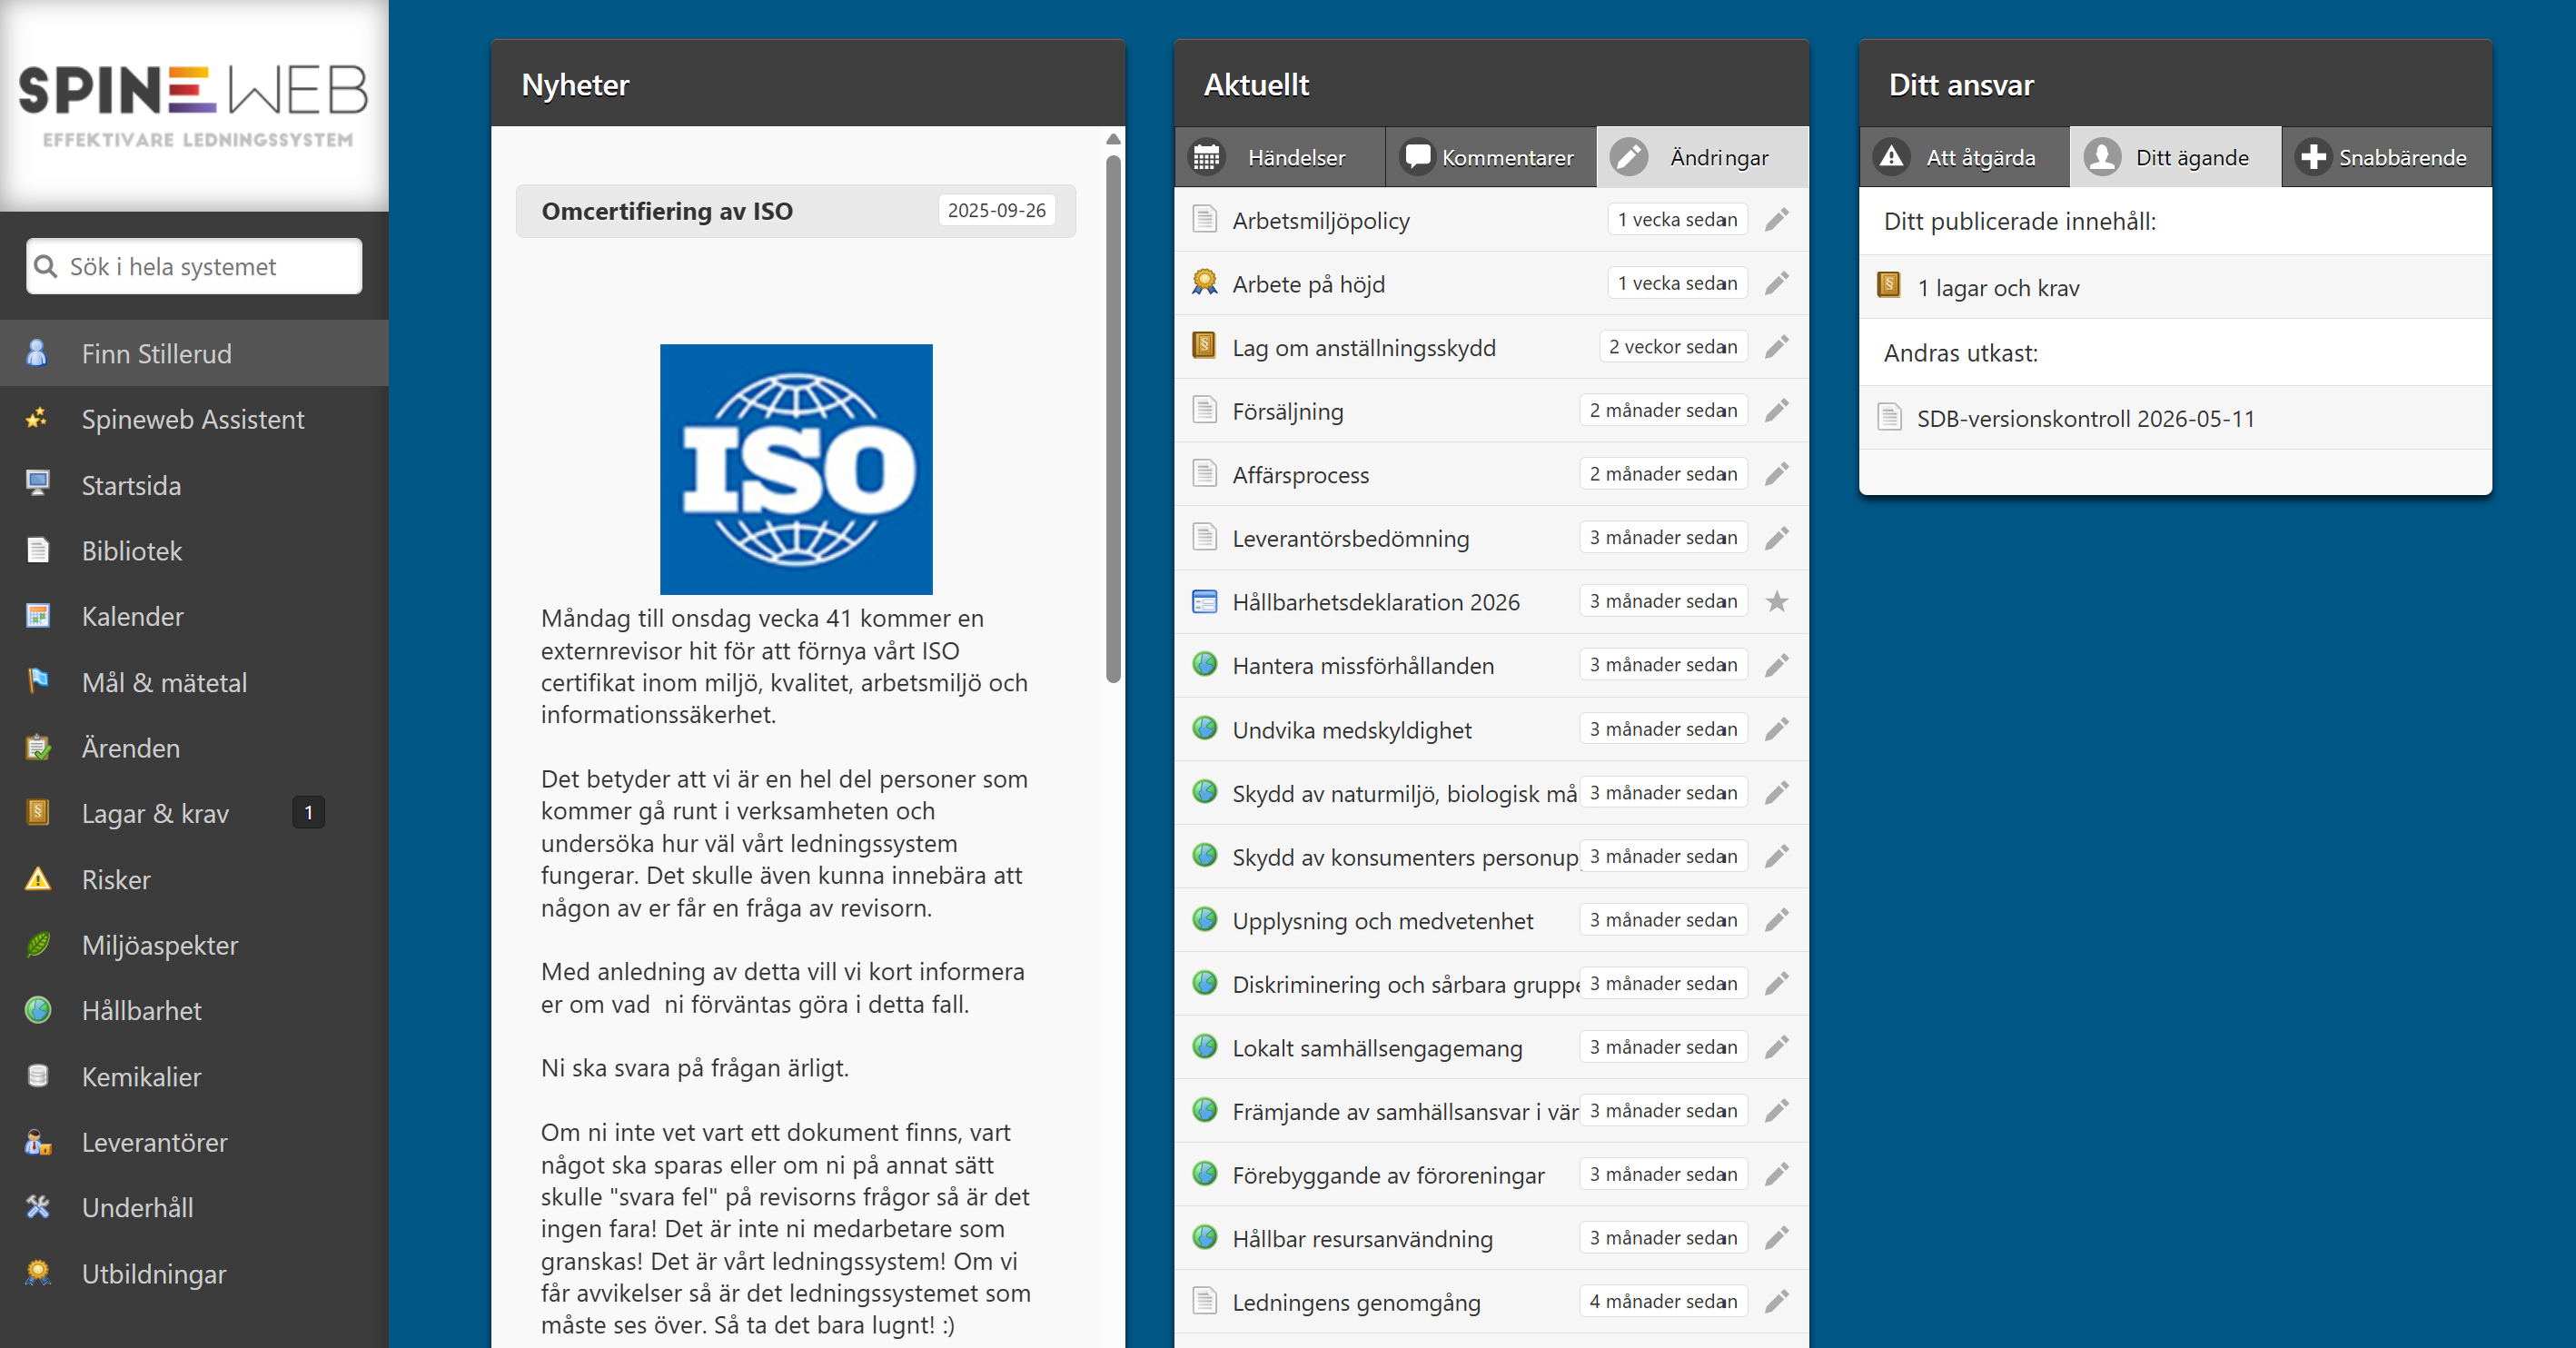
Task: Open Skydd av naturmiljö, biologisk row
Action: pyautogui.click(x=1491, y=793)
